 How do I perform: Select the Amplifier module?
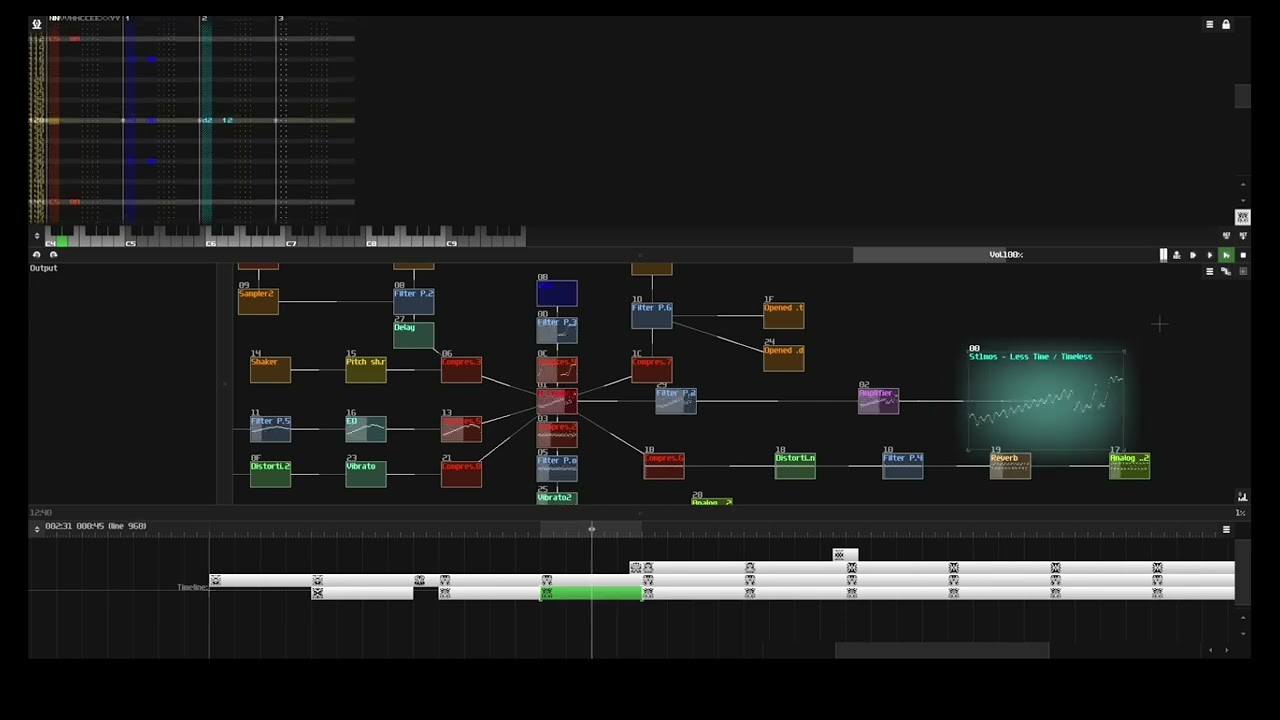tap(879, 401)
